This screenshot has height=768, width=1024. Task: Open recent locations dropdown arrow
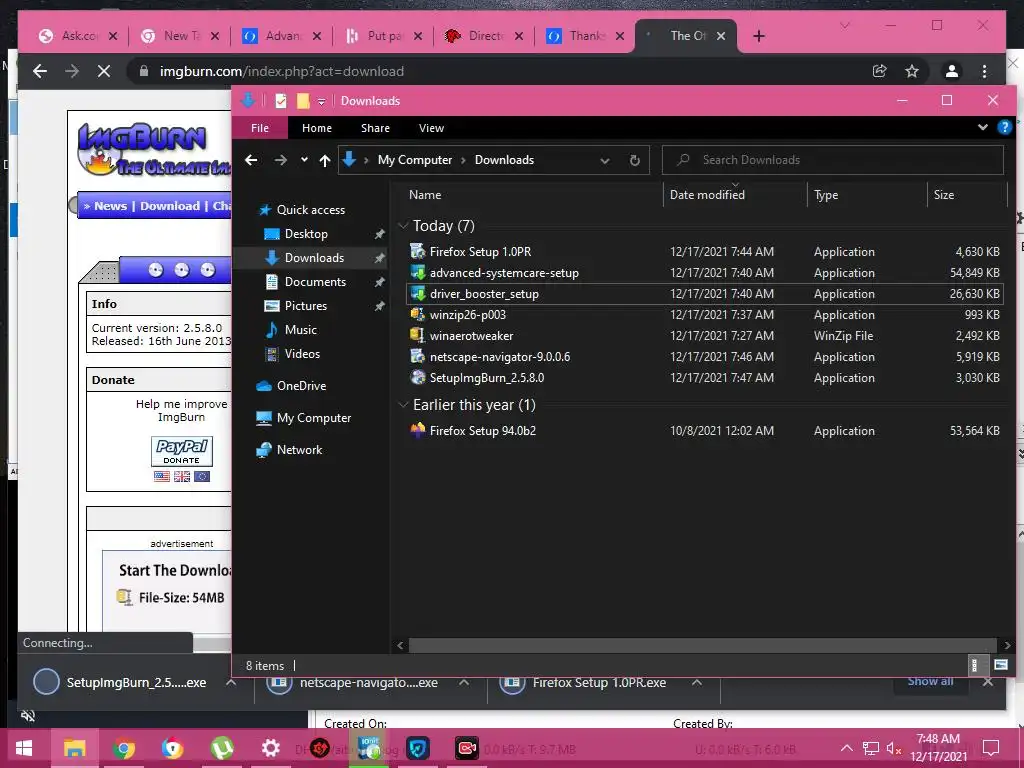click(x=304, y=160)
